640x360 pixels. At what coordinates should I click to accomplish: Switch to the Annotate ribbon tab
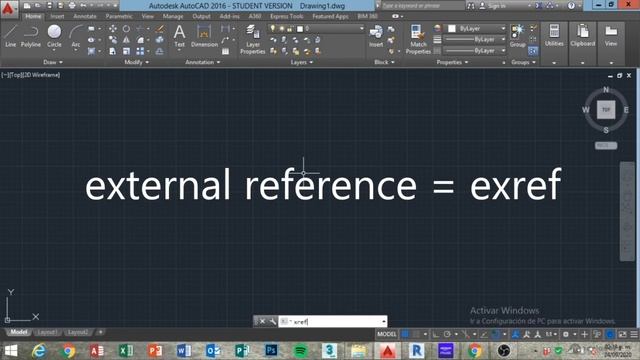click(84, 16)
